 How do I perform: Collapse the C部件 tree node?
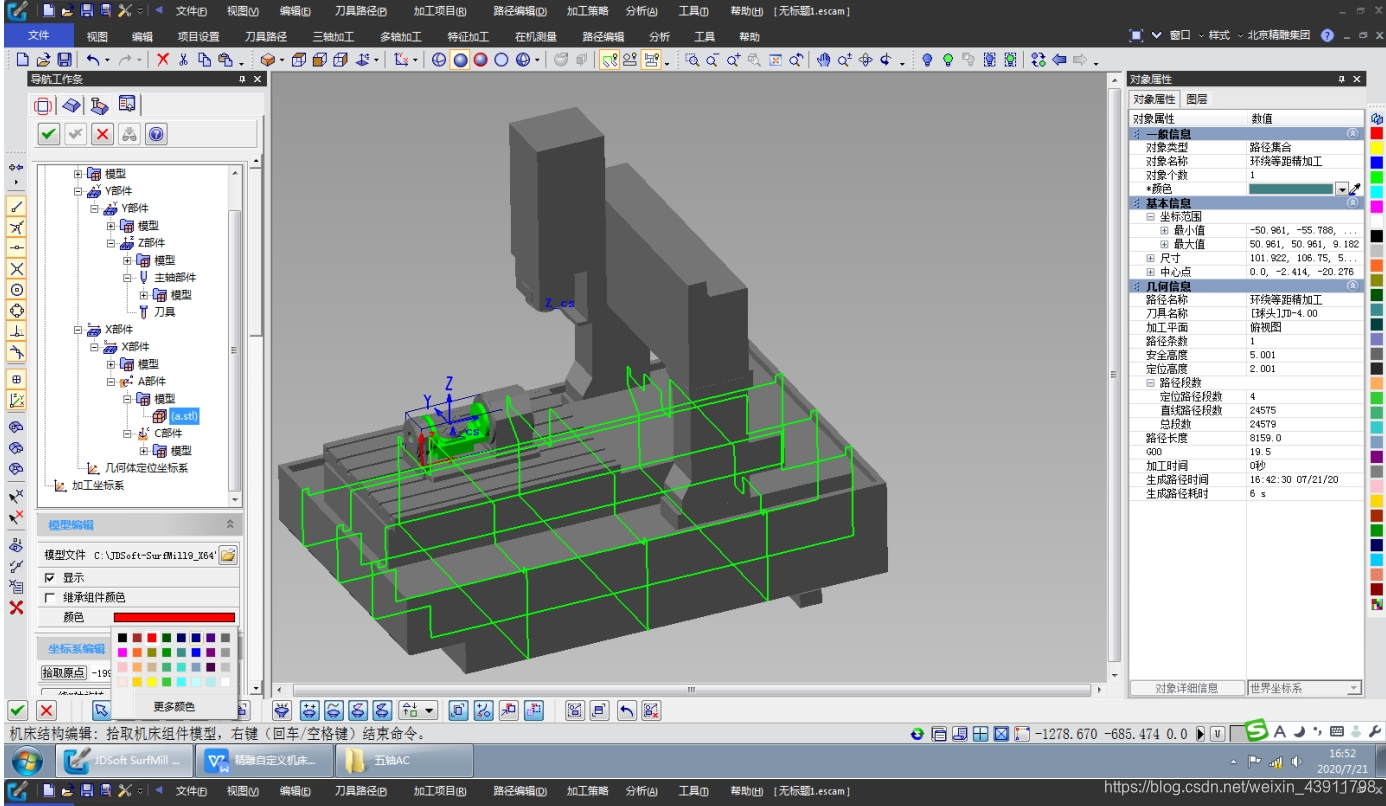pos(128,433)
